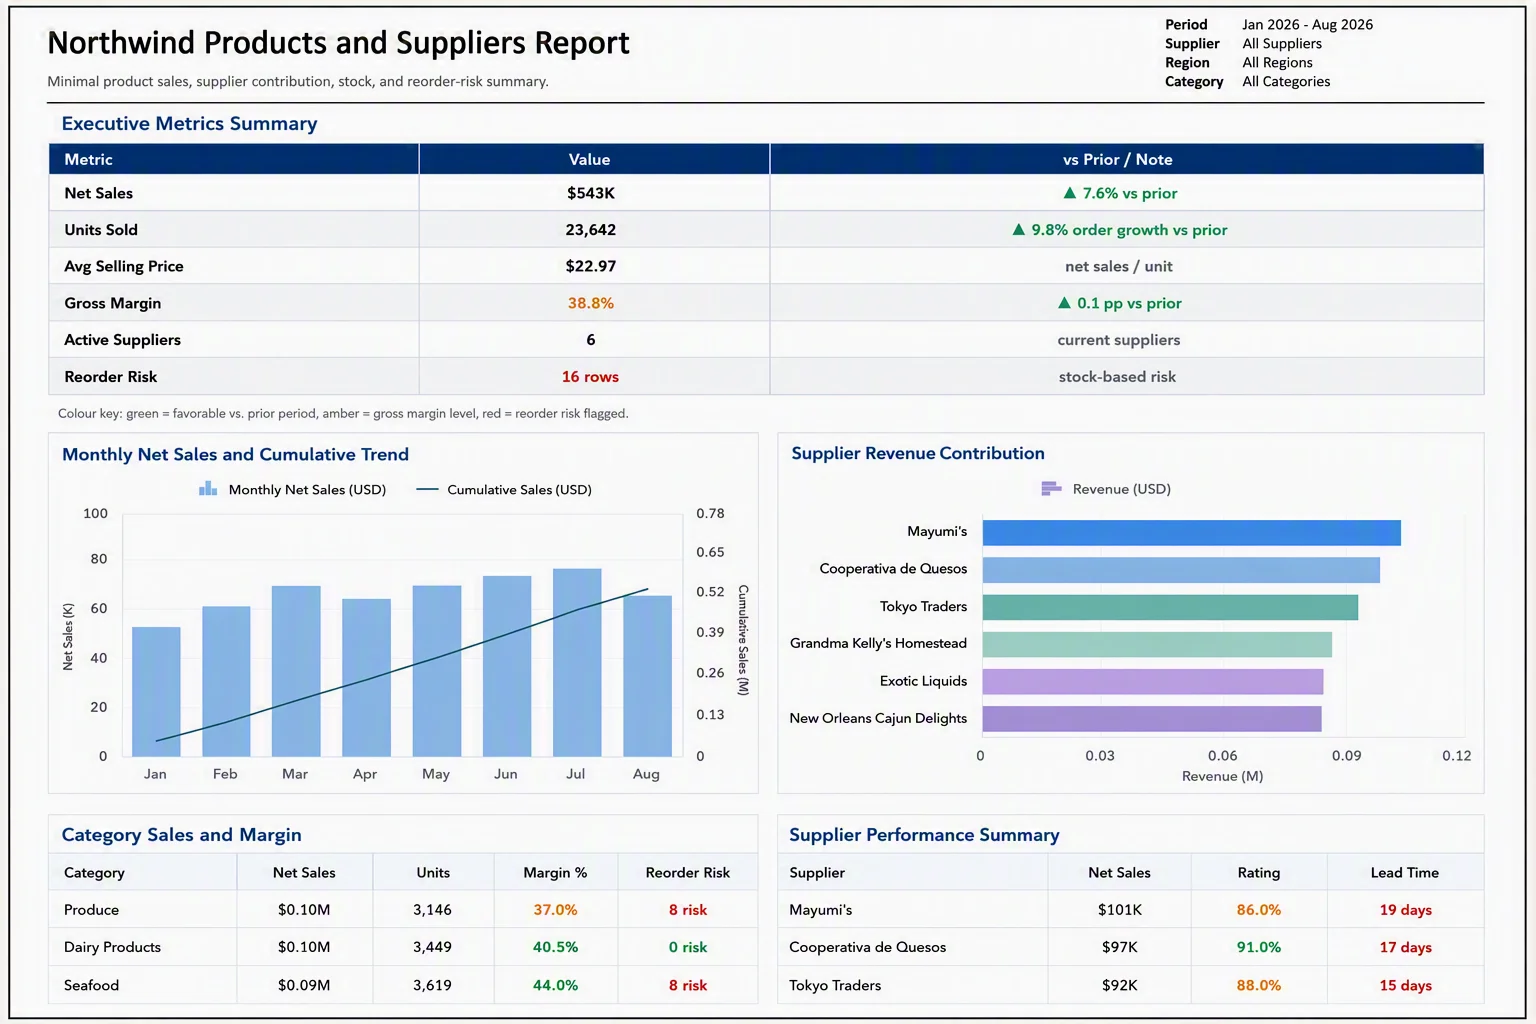Image resolution: width=1536 pixels, height=1024 pixels.
Task: Click the Mar monthly sales bar
Action: [x=296, y=671]
